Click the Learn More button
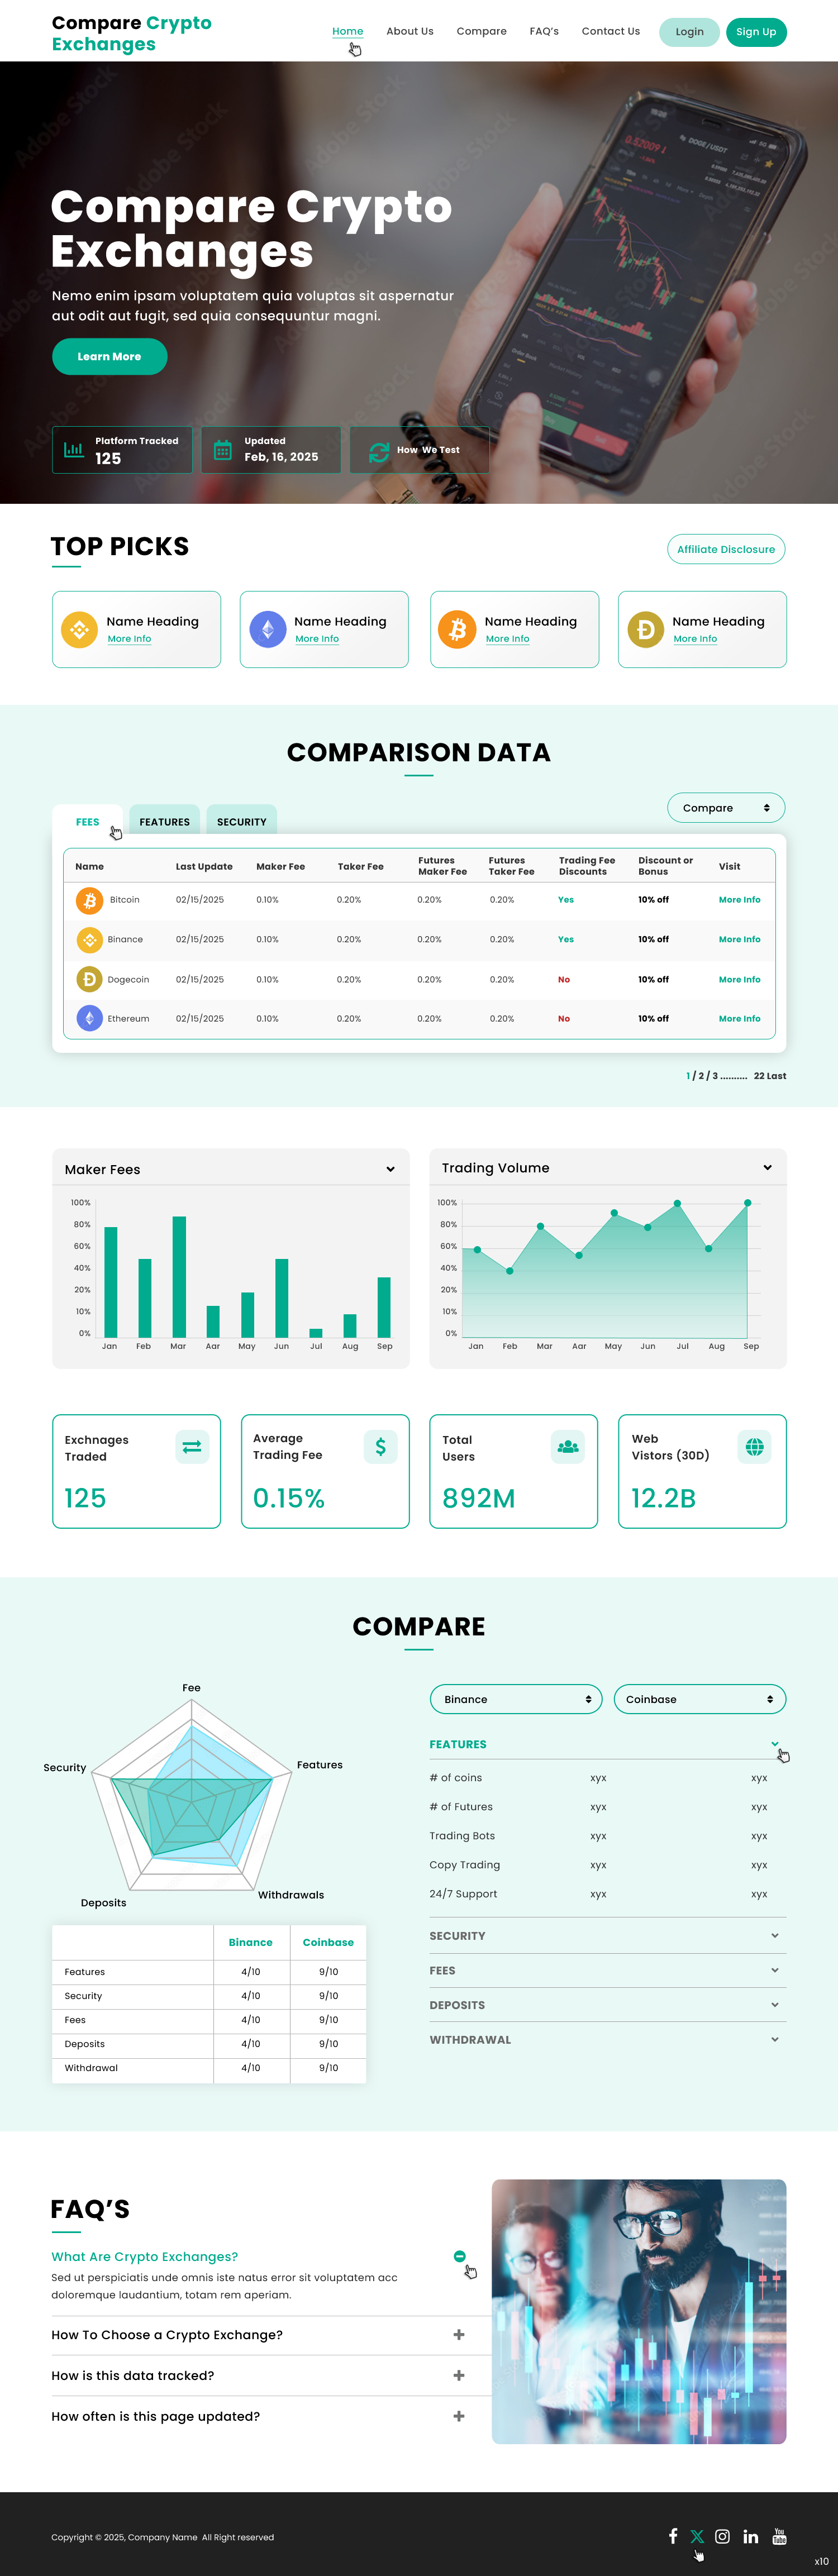The height and width of the screenshot is (2576, 838). click(x=110, y=356)
